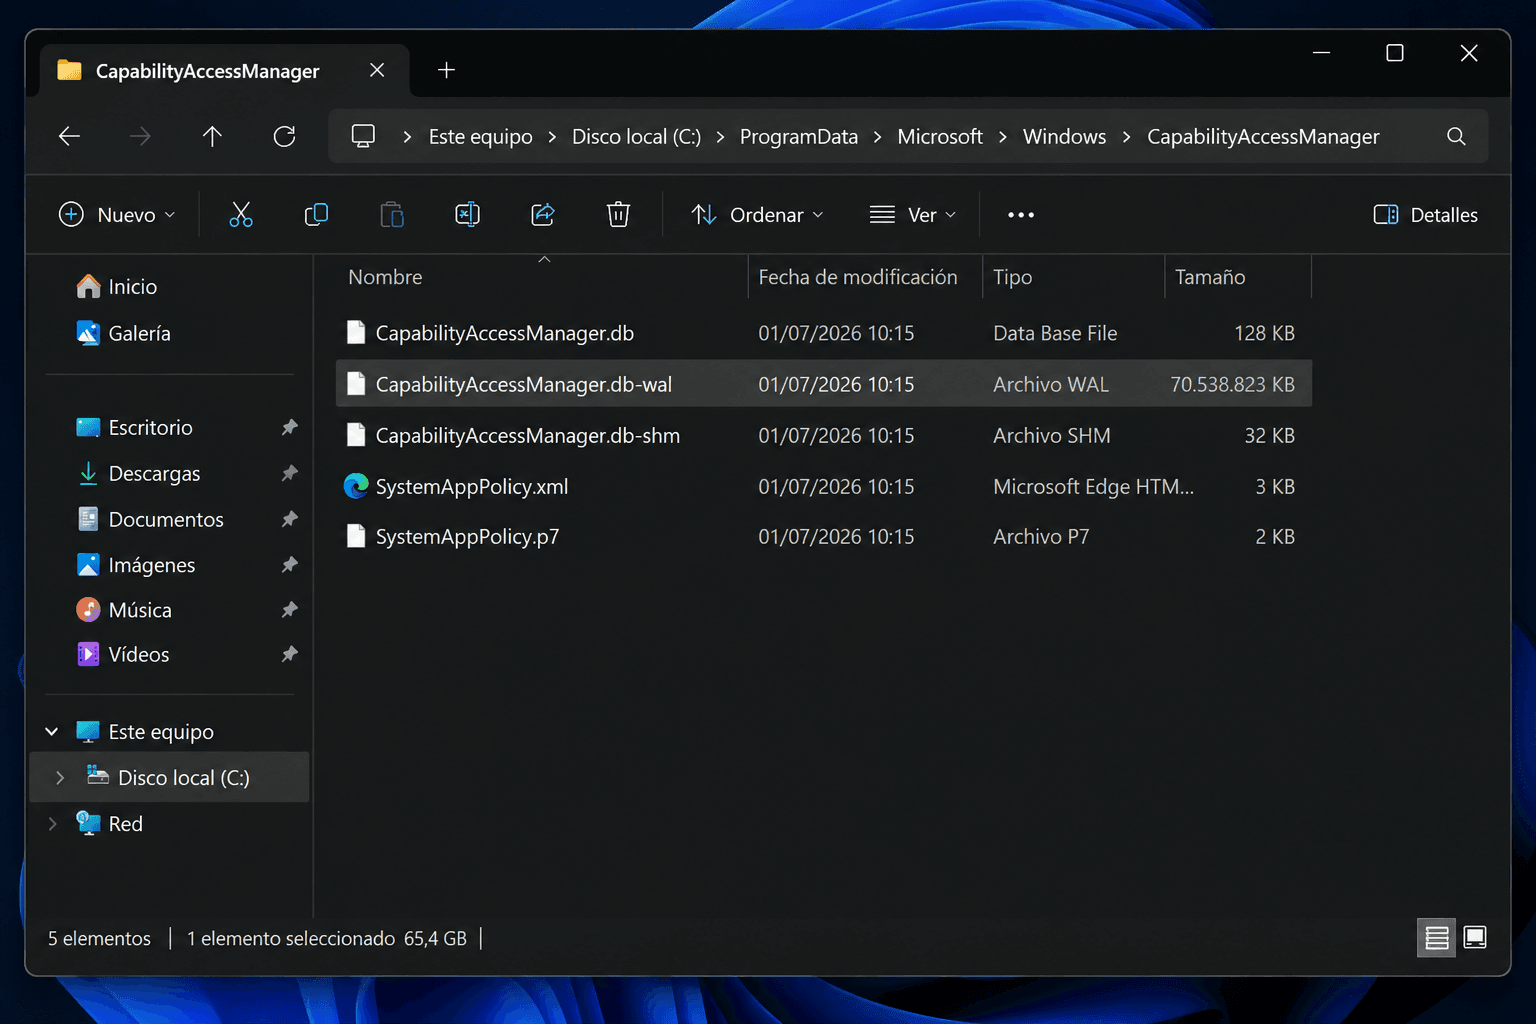Screen dimensions: 1536x1024
Task: Navigate to Microsoft breadcrumb
Action: (940, 137)
